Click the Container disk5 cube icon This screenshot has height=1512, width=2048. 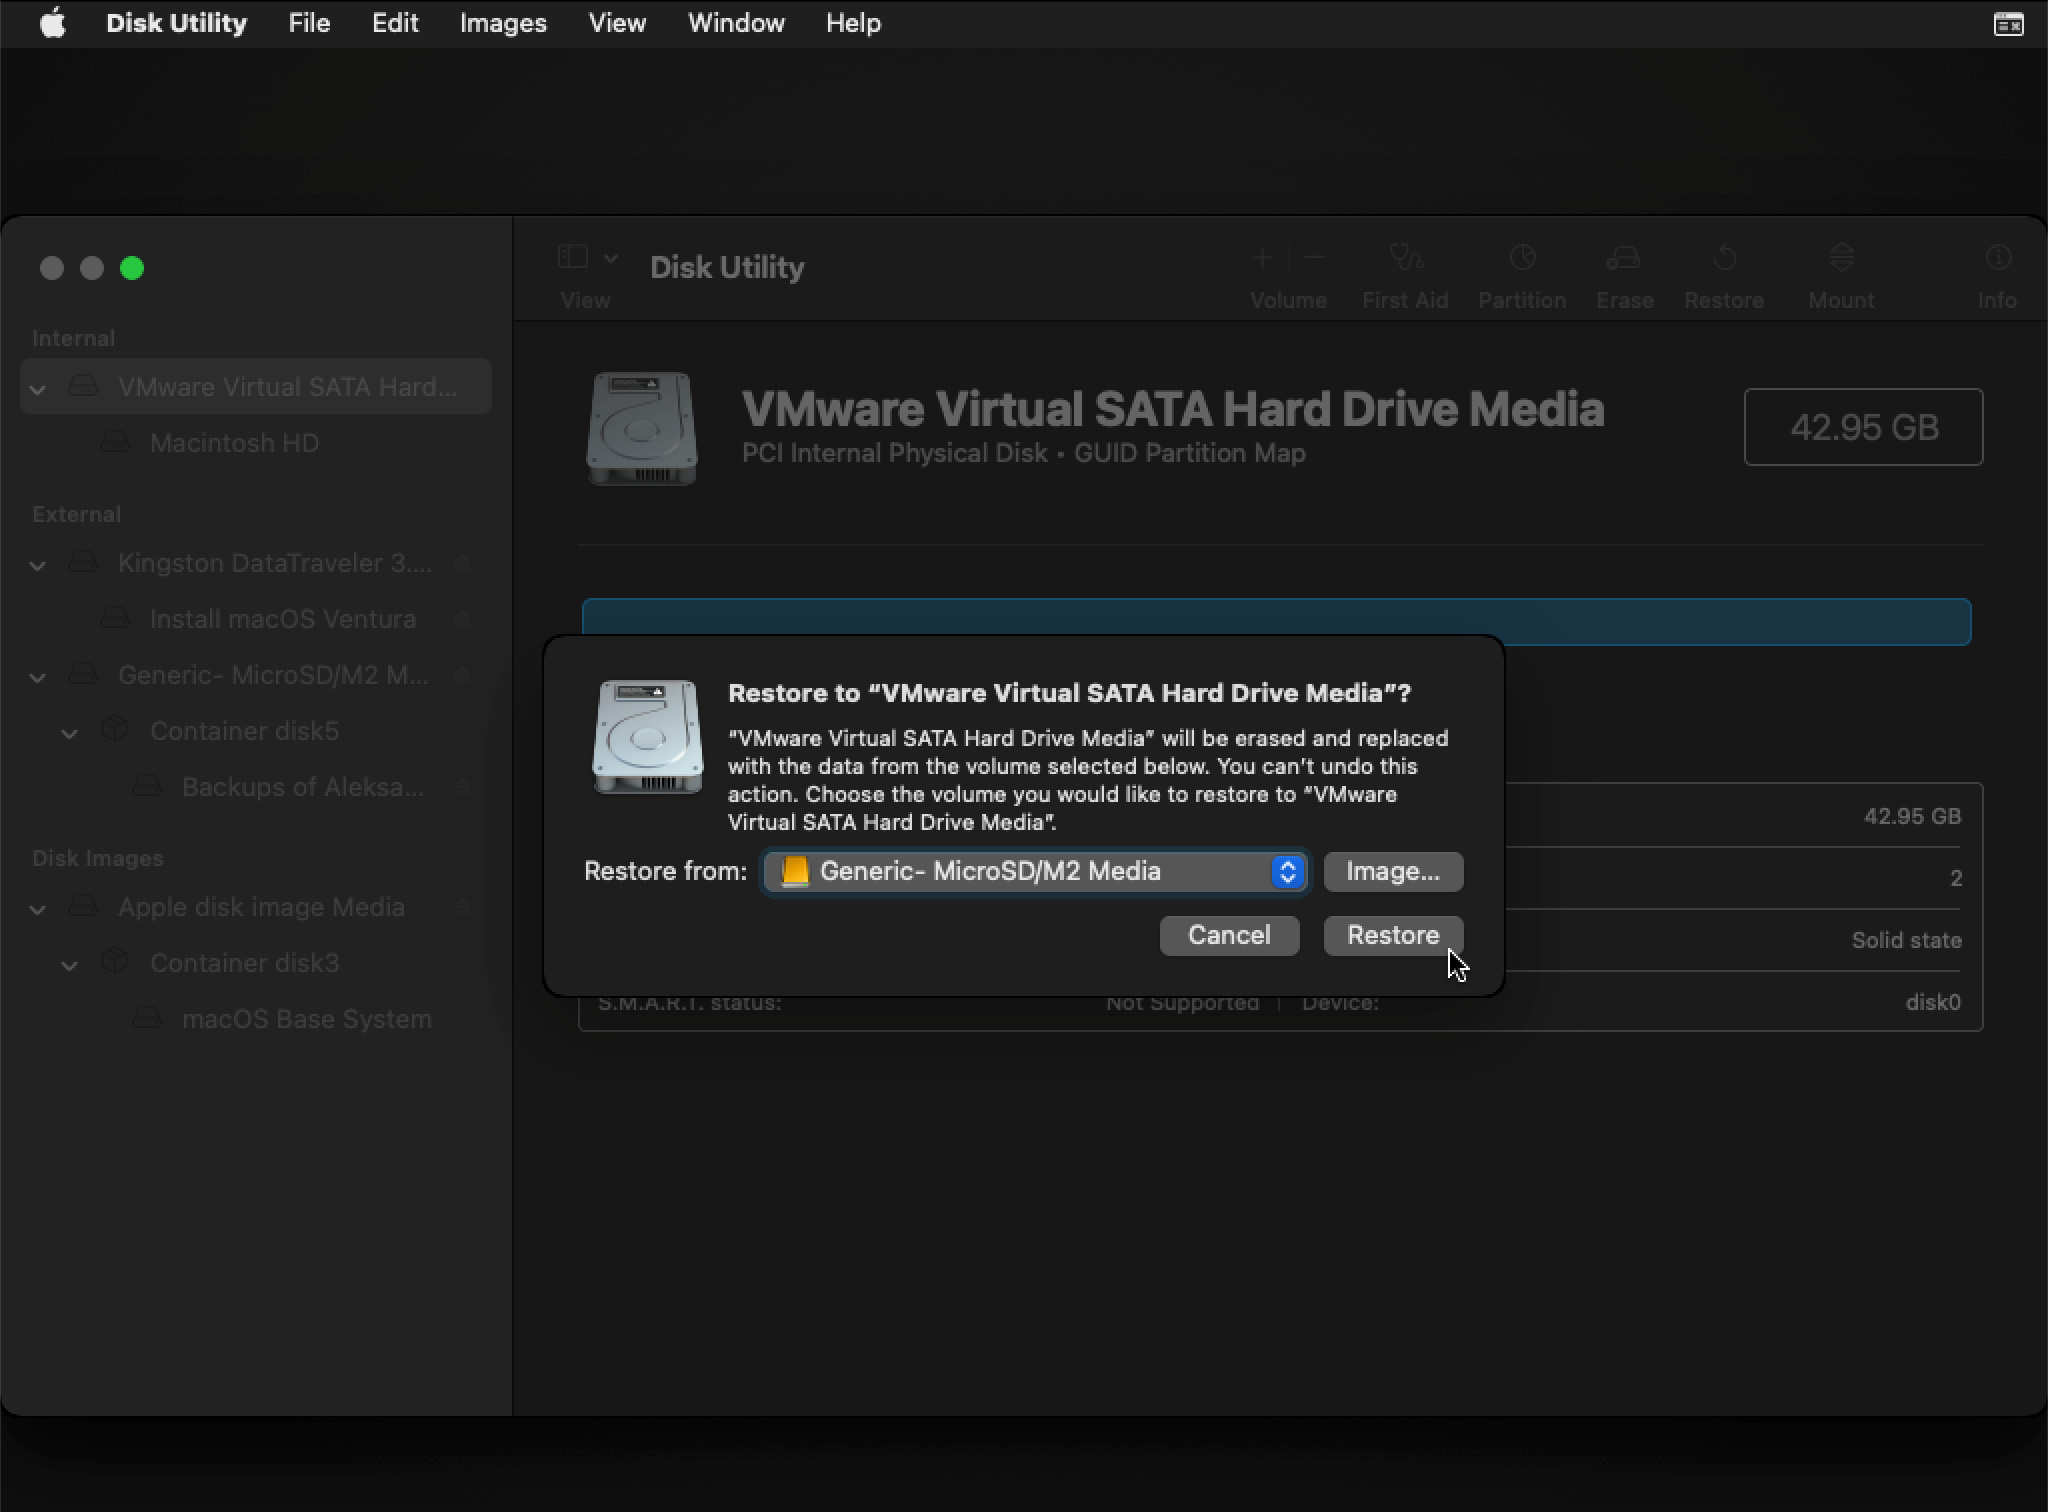(115, 730)
